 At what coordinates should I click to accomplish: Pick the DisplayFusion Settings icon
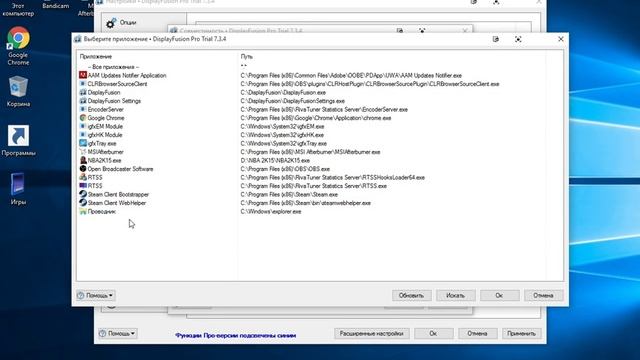tap(83, 101)
